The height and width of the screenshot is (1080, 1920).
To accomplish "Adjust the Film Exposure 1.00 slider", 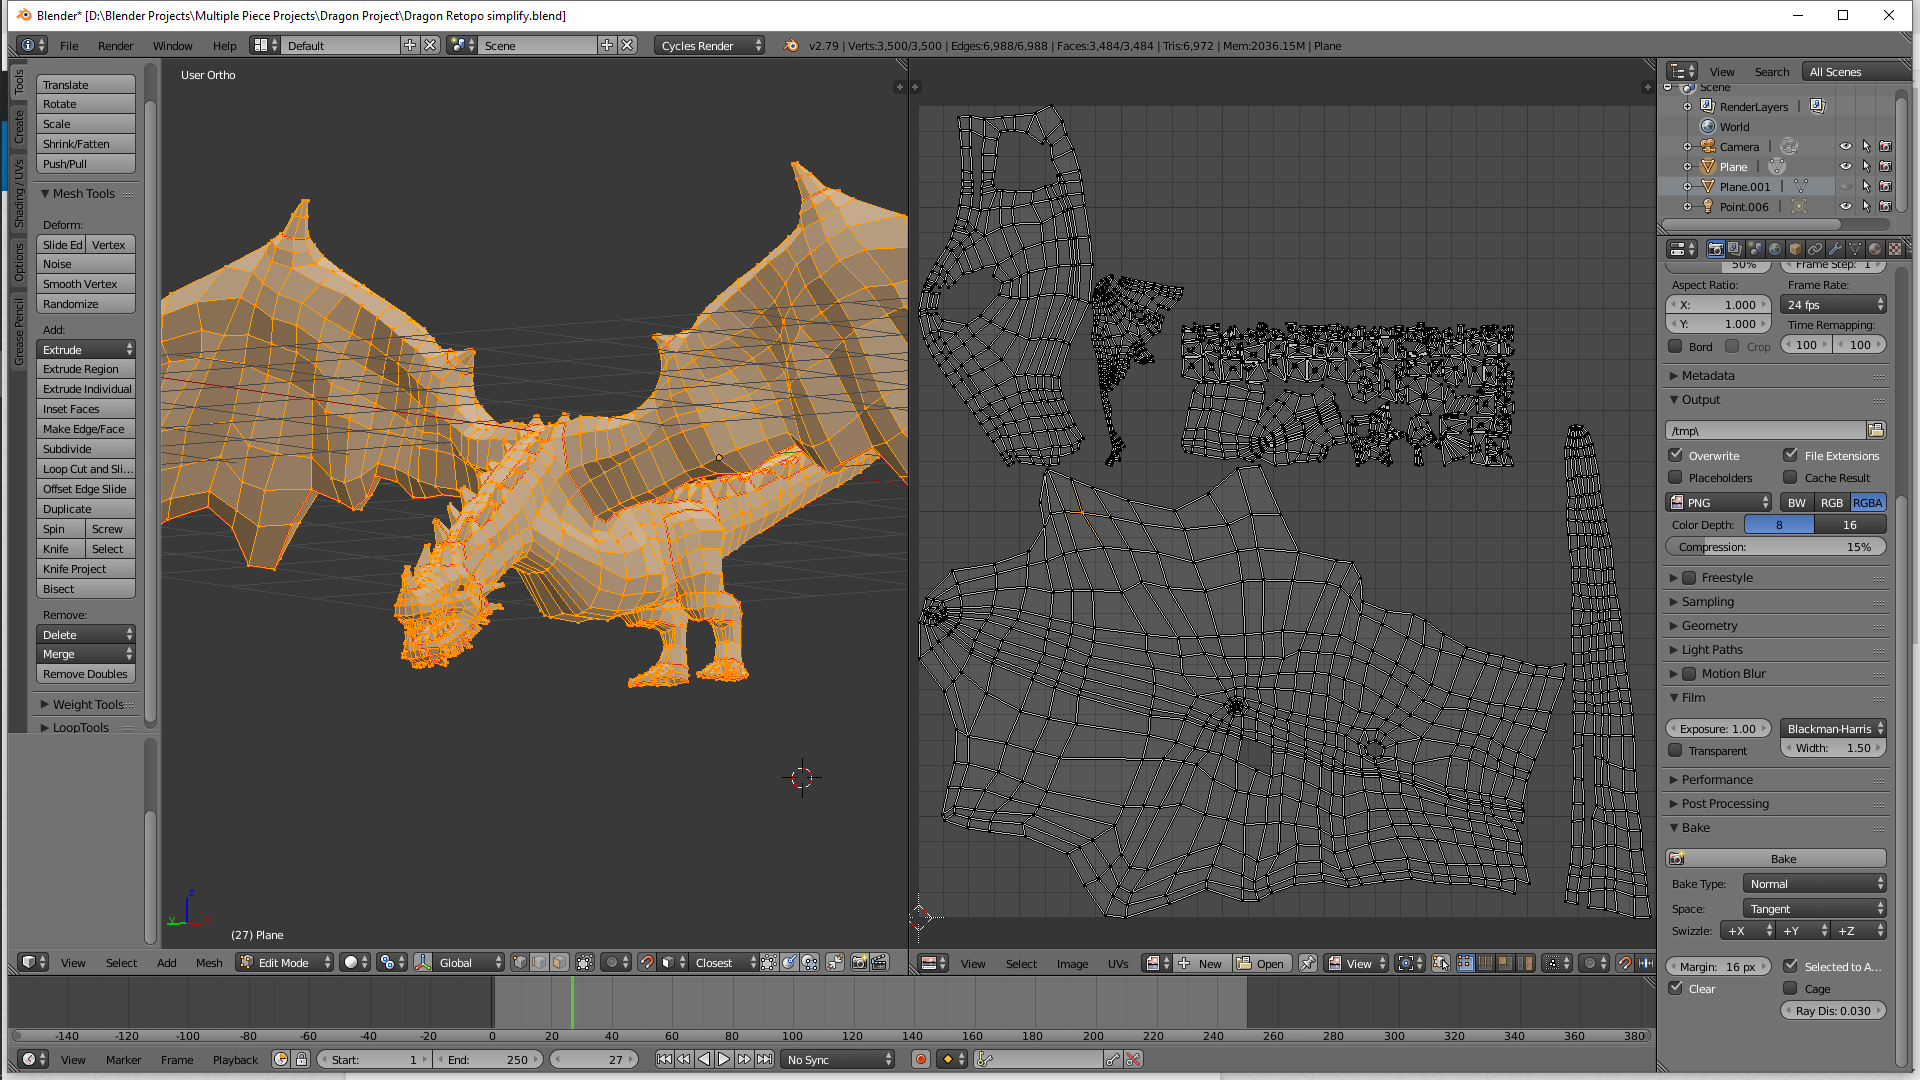I will point(1718,728).
